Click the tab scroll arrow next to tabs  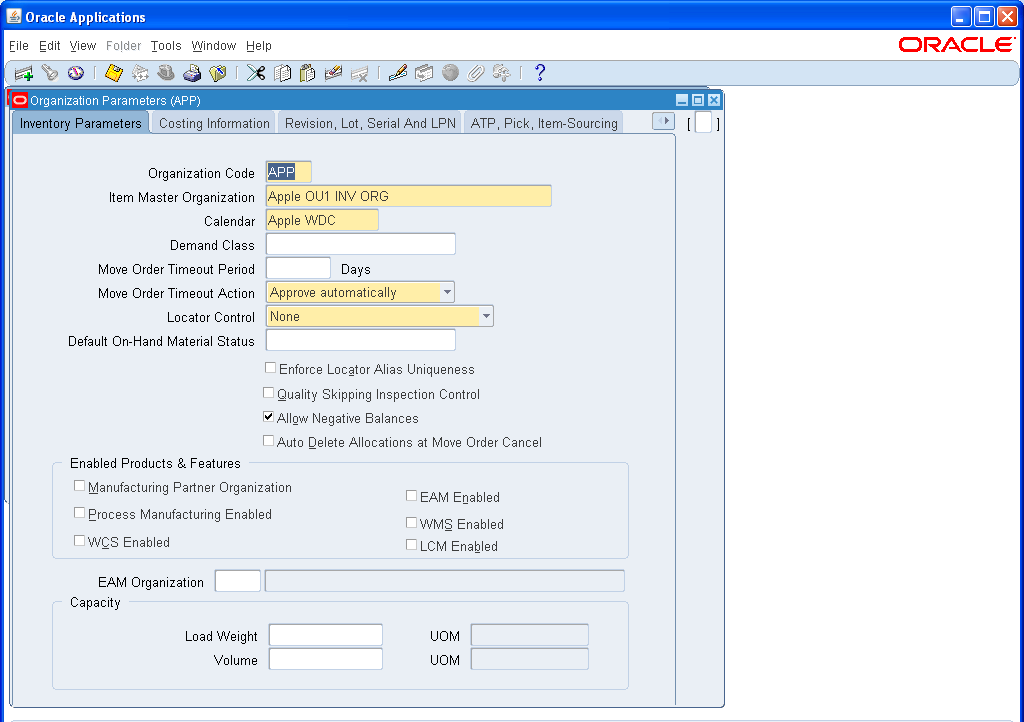[x=664, y=119]
